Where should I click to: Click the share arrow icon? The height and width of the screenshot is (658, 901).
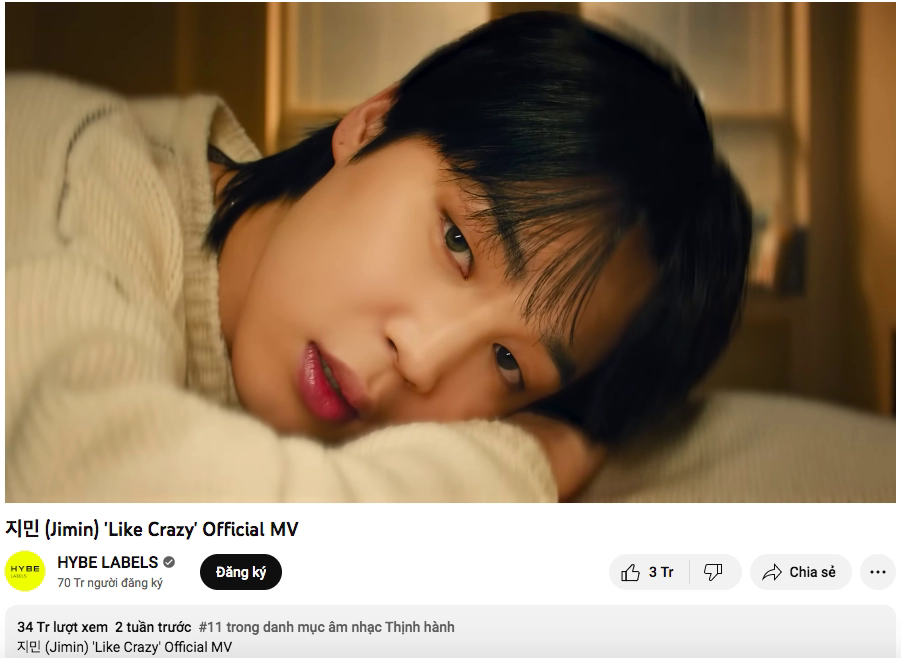coord(772,572)
